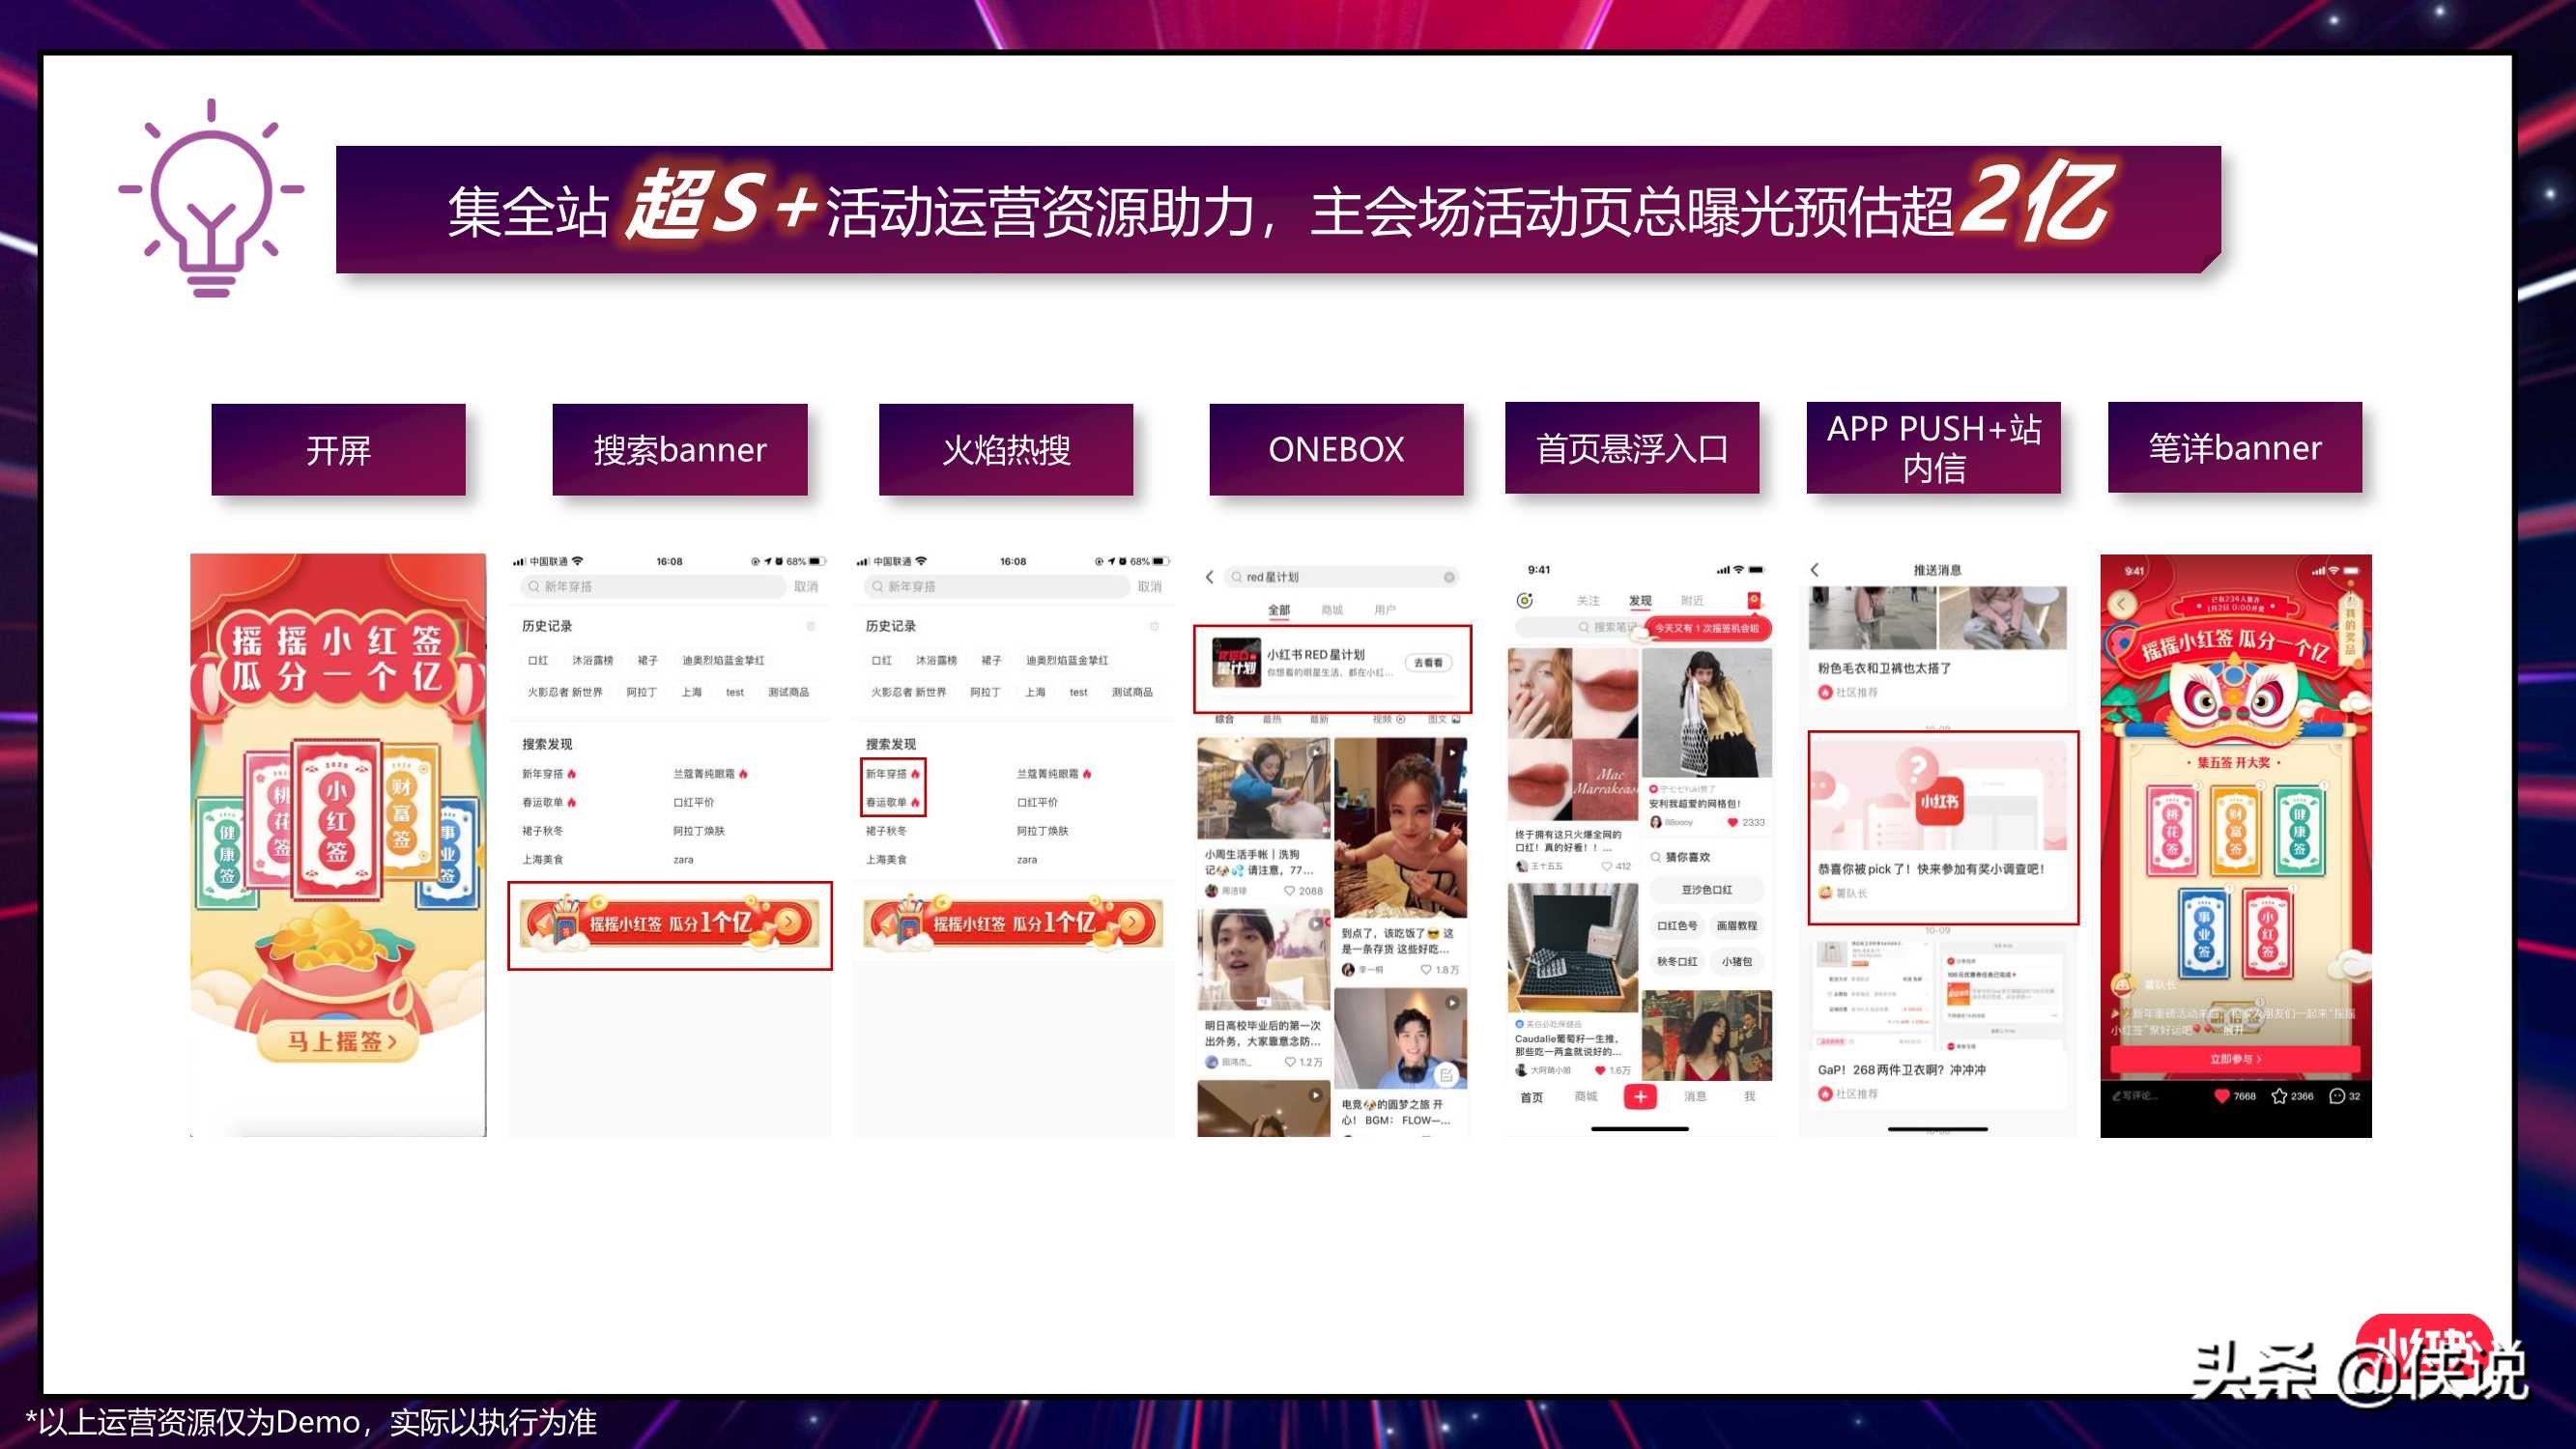Tap 取消 in the 火焰热搜 screen
The height and width of the screenshot is (1449, 2576).
pyautogui.click(x=1150, y=587)
